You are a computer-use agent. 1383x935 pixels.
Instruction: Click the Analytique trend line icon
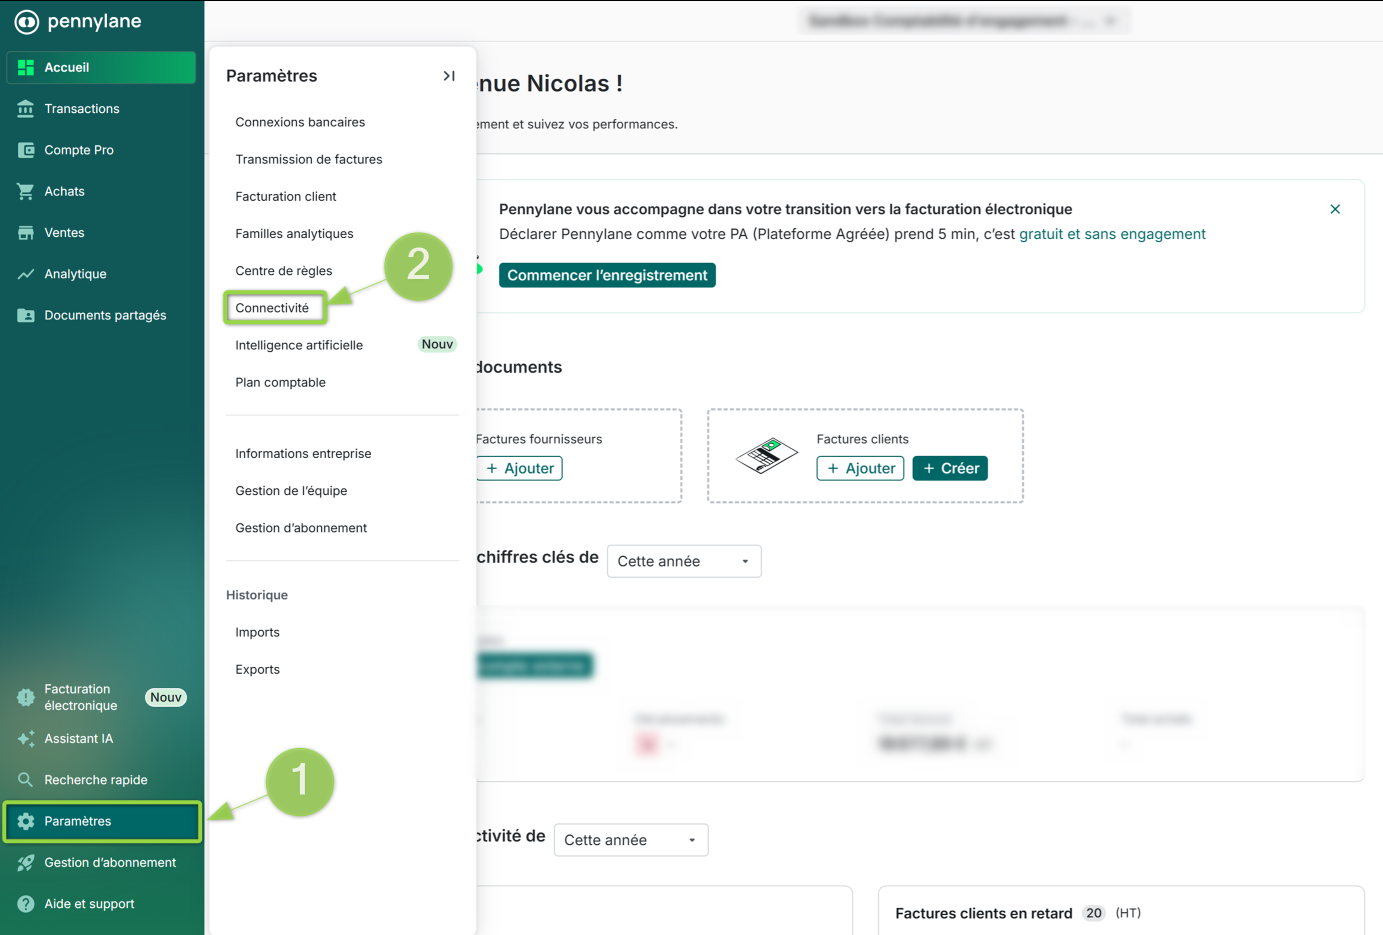[x=26, y=274]
